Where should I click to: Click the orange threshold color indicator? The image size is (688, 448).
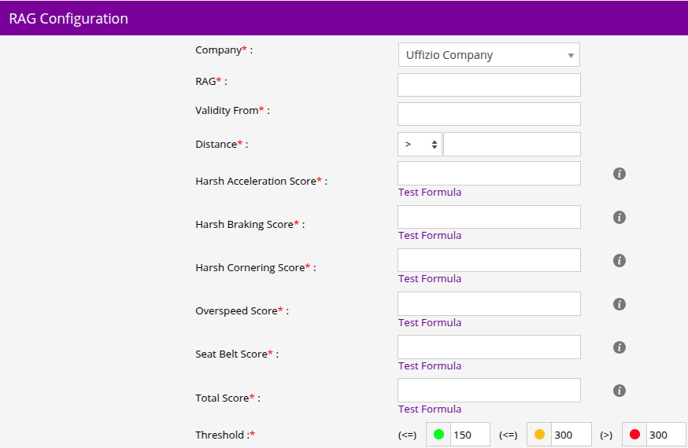coord(539,435)
